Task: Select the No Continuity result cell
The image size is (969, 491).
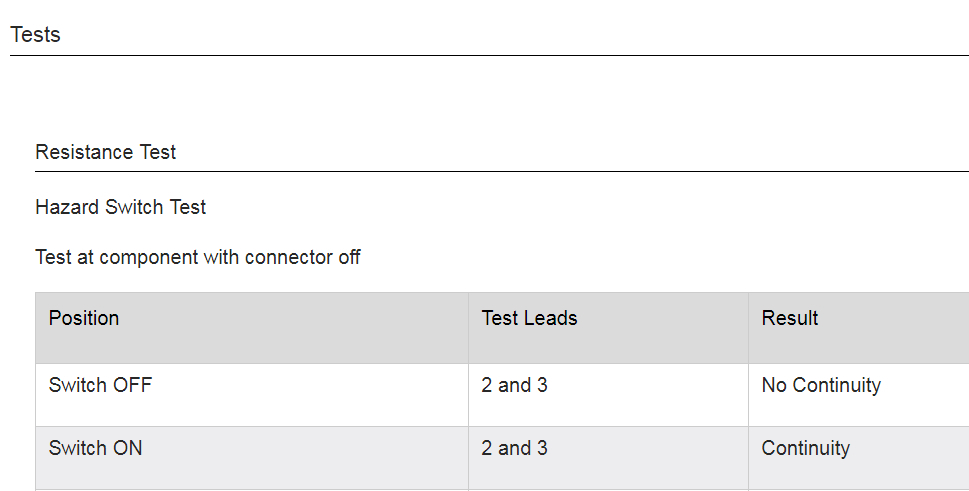Action: point(821,386)
